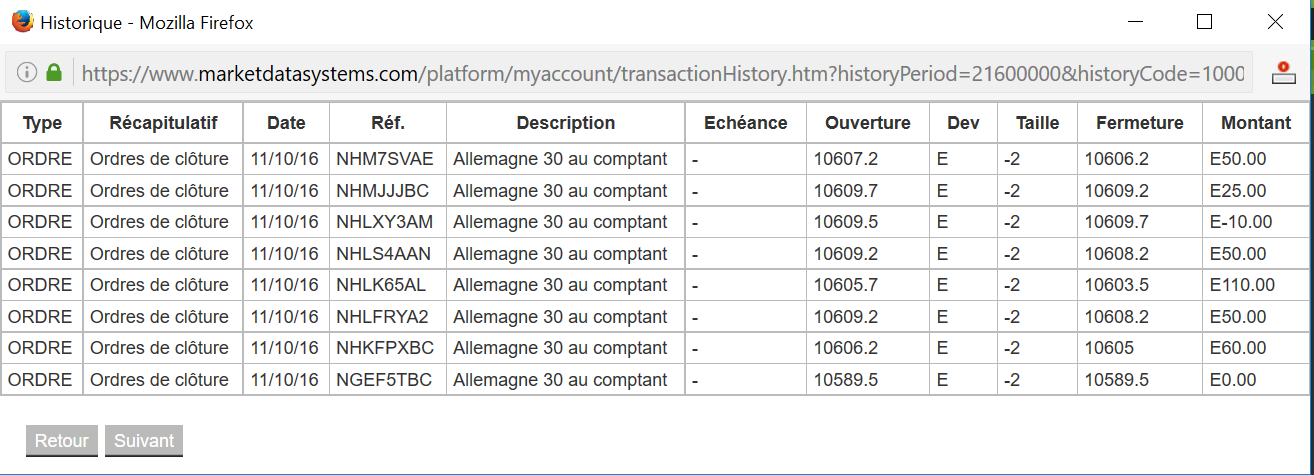Click the red icon right of the address bar
1314x475 pixels.
(x=1283, y=73)
